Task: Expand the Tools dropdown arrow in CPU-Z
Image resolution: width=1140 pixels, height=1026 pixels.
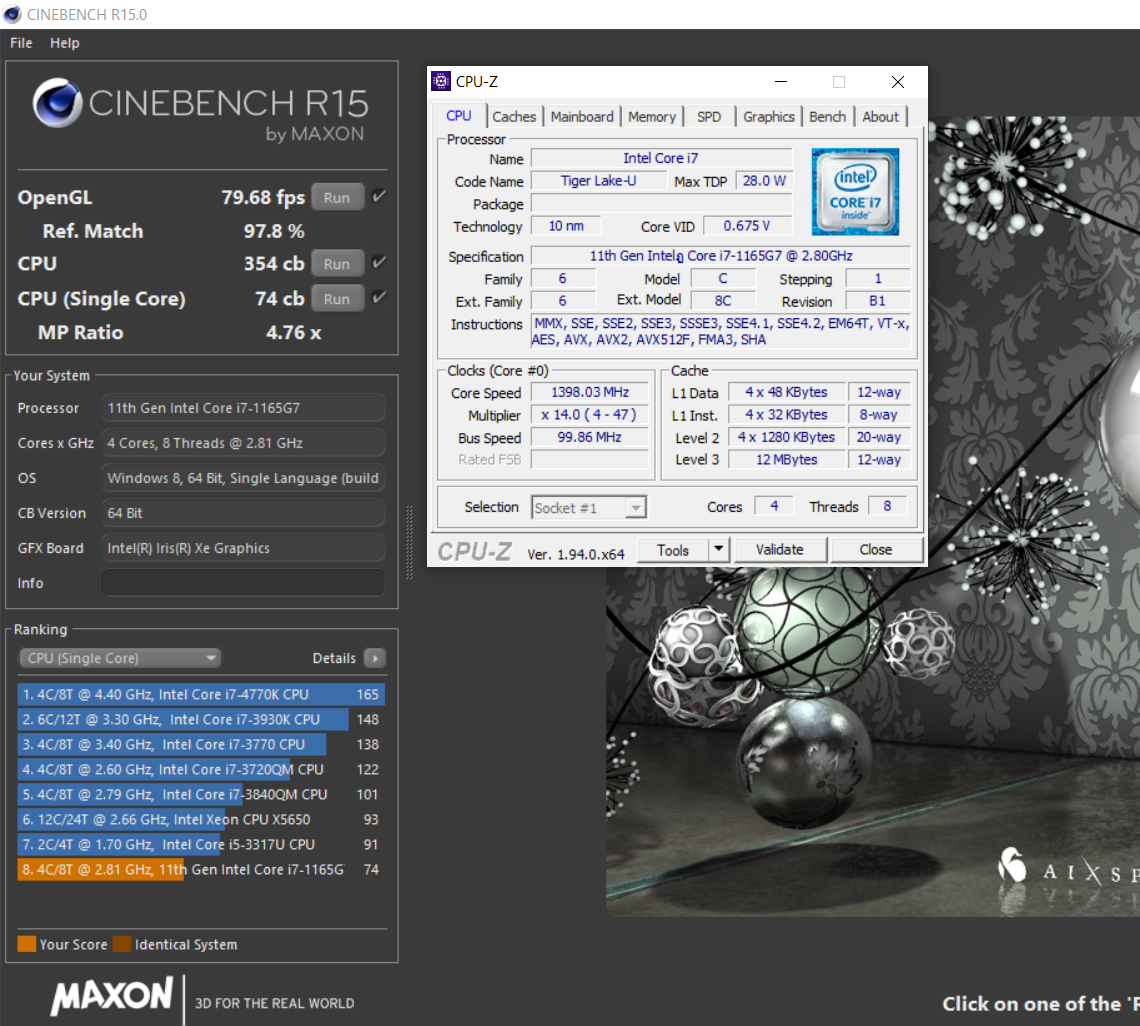Action: pos(718,549)
